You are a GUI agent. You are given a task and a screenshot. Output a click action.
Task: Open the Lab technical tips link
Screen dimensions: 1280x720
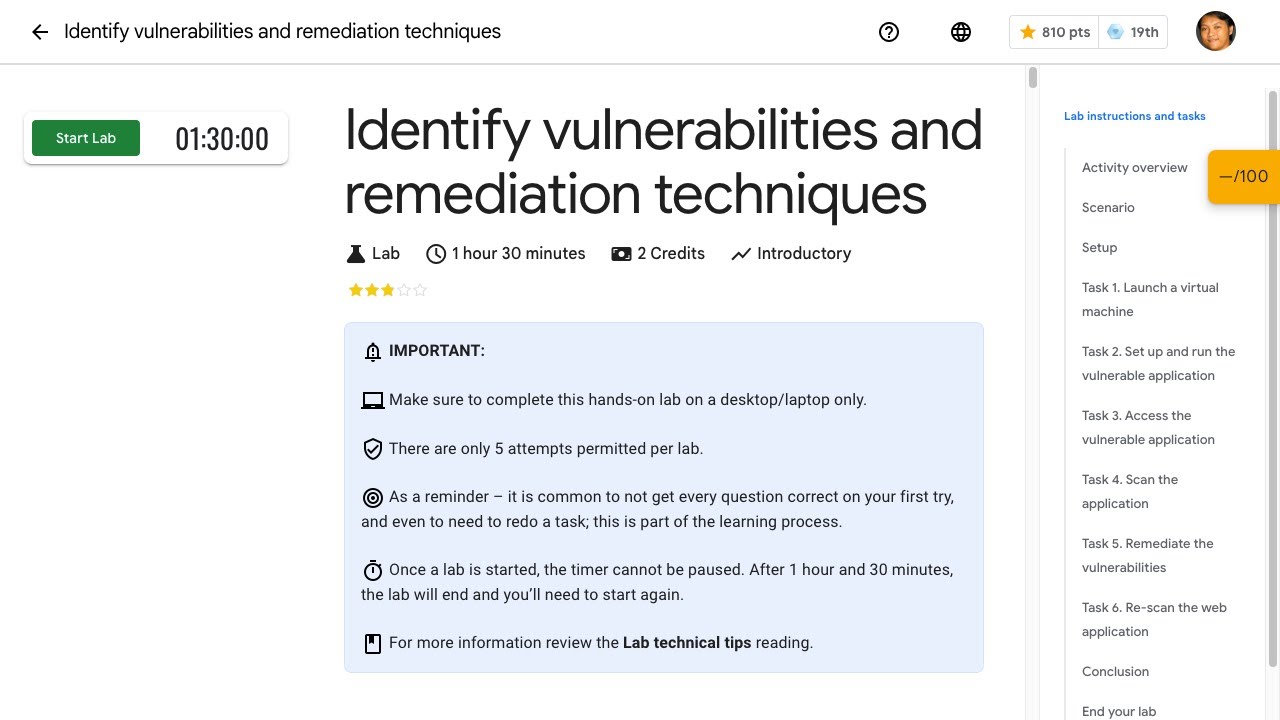(687, 643)
